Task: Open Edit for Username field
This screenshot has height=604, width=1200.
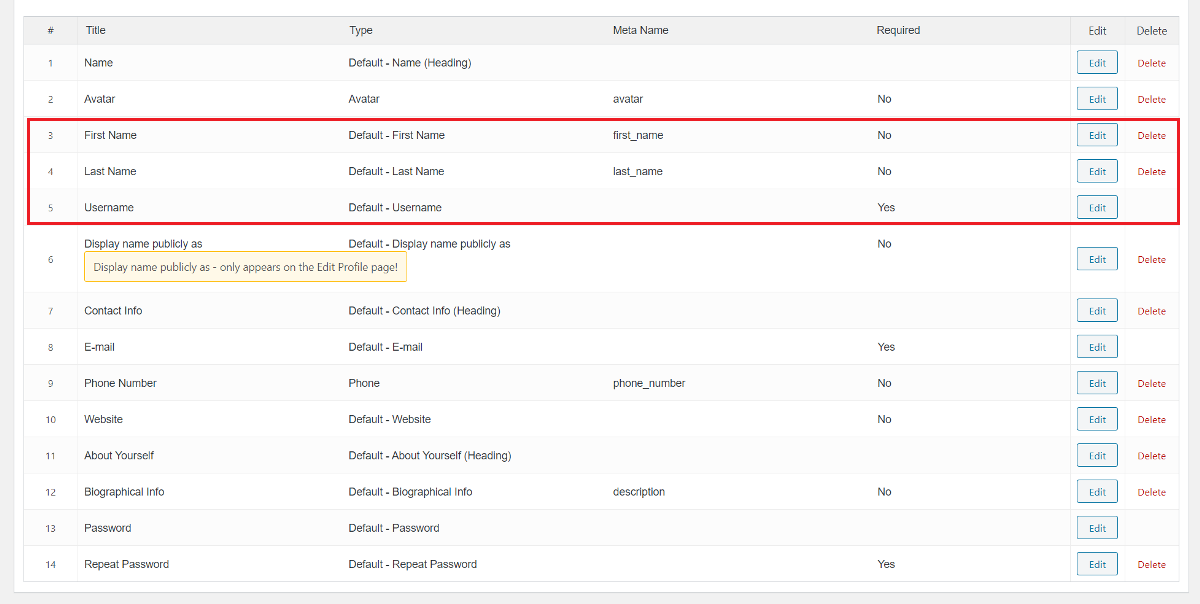Action: 1097,207
